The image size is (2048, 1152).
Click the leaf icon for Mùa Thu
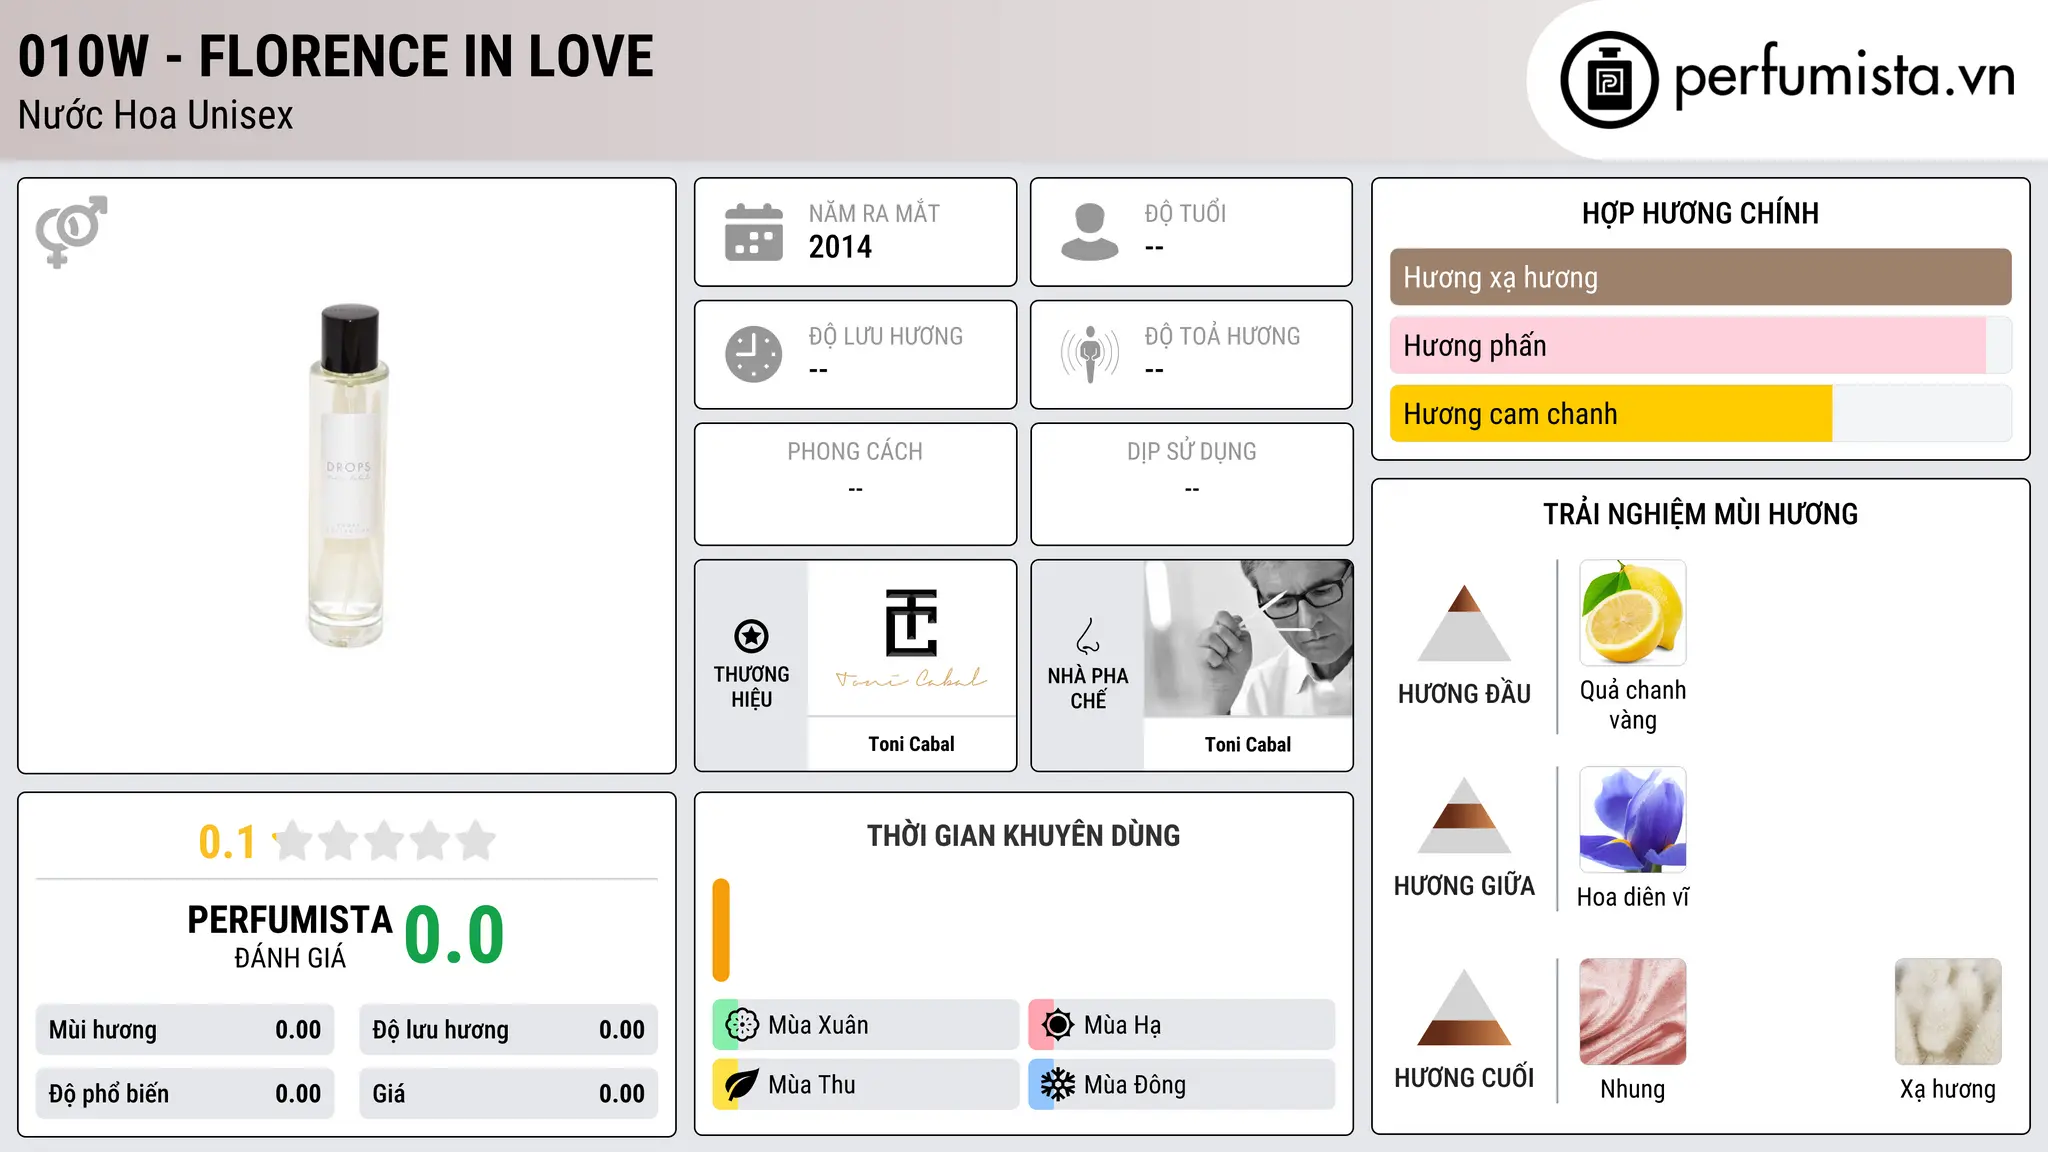[742, 1085]
